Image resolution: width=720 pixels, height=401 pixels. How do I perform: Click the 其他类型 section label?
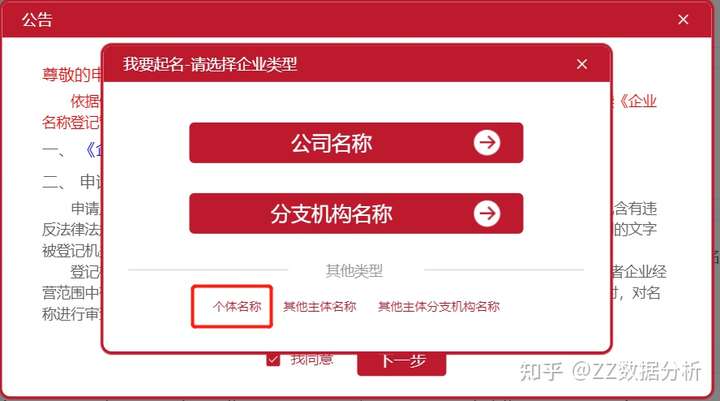pos(354,271)
